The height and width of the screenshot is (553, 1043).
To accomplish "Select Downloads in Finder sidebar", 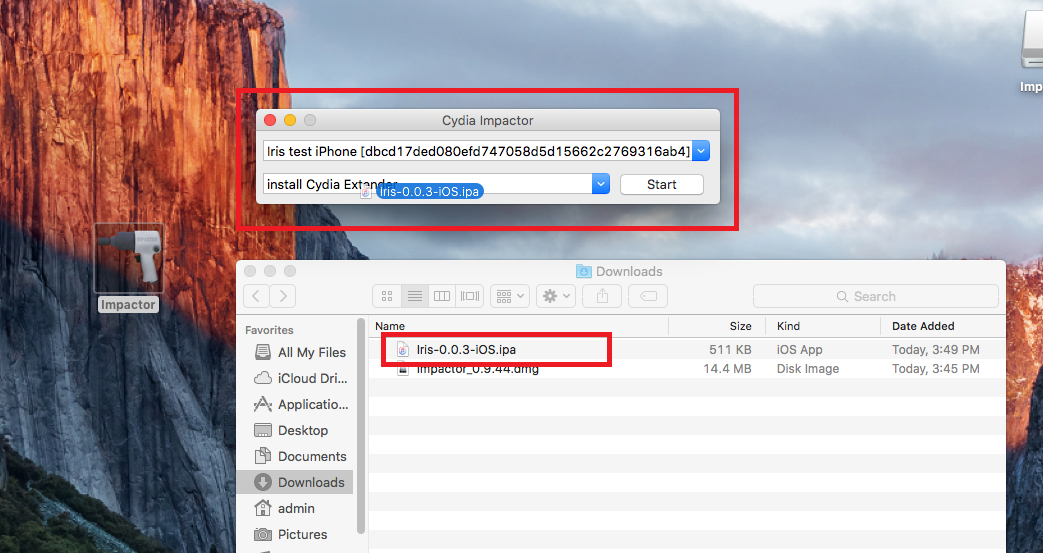I will point(295,482).
